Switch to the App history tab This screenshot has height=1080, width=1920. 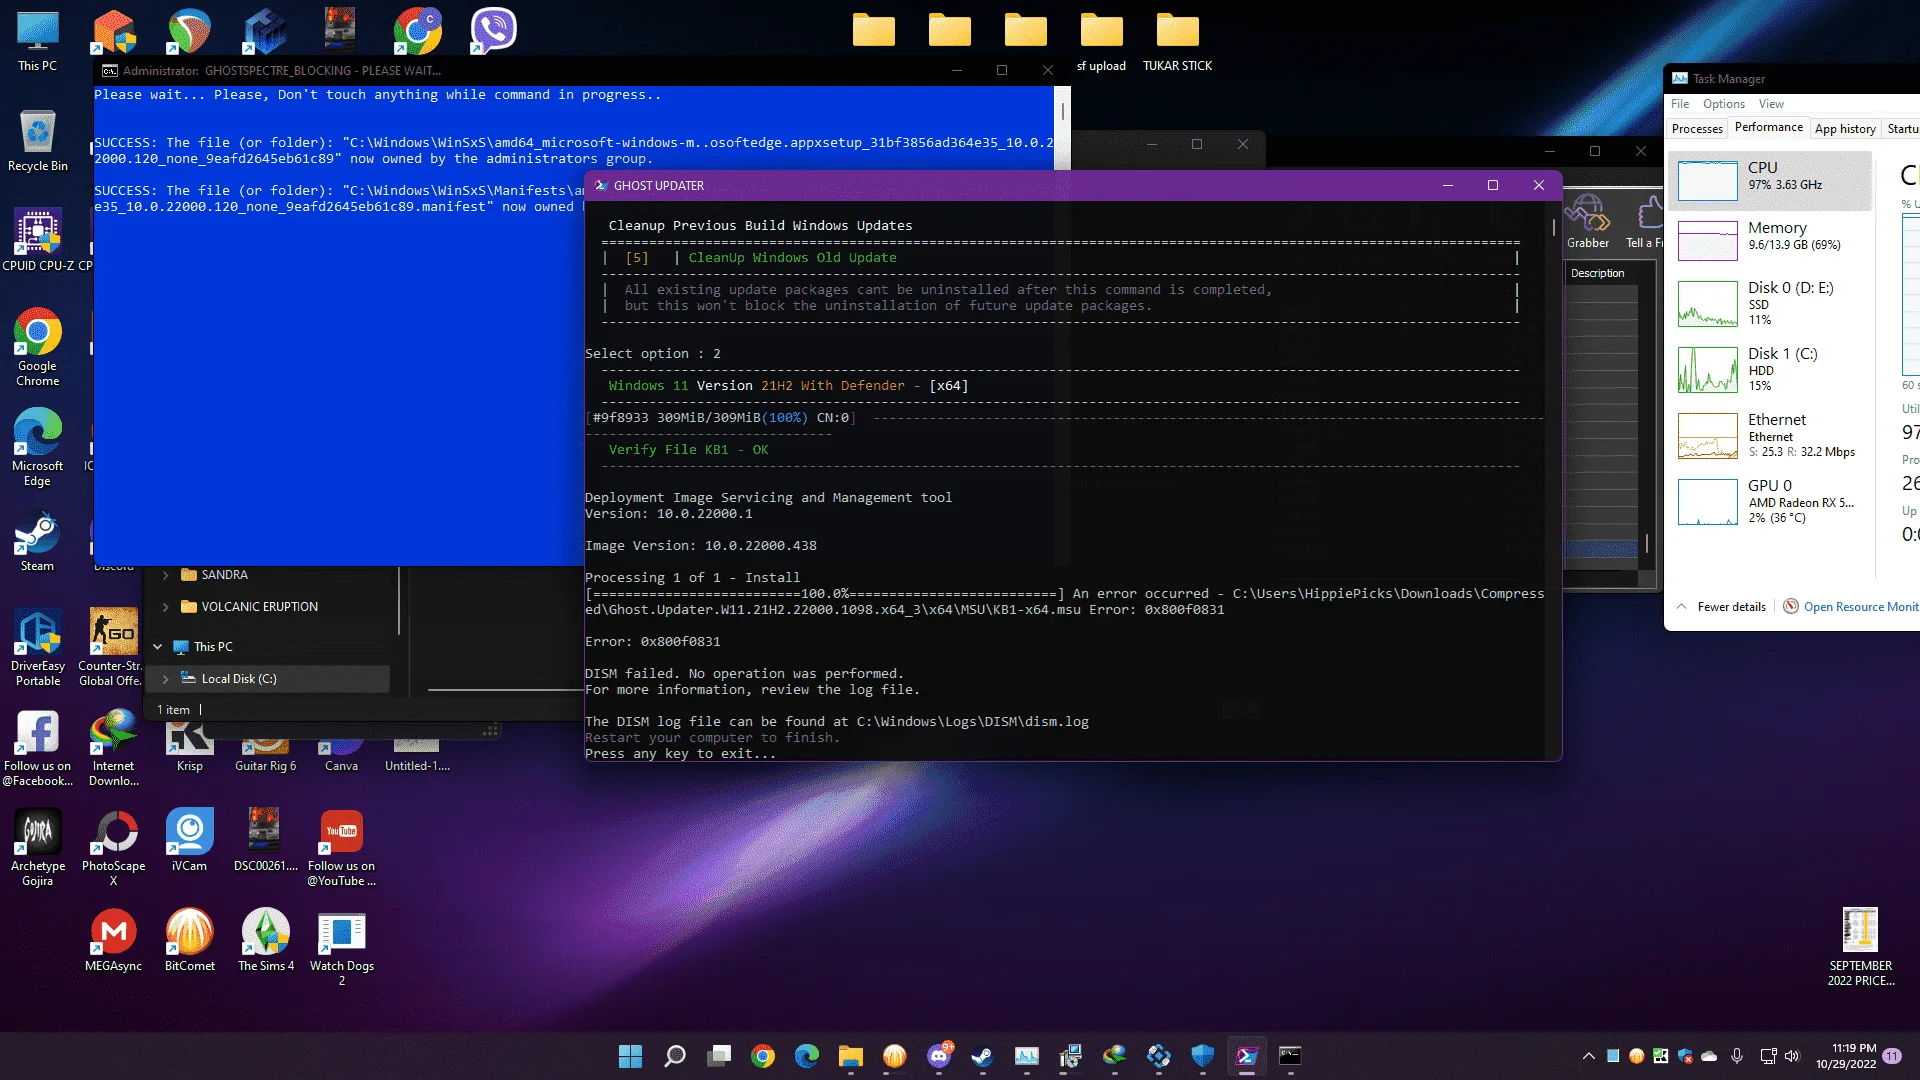click(x=1845, y=129)
